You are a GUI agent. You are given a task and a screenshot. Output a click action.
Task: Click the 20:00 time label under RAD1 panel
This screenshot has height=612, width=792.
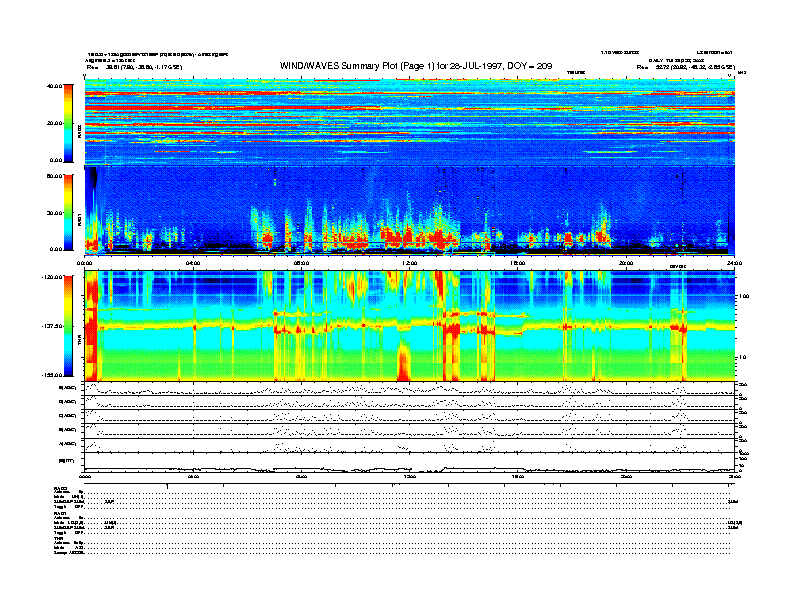coord(626,263)
